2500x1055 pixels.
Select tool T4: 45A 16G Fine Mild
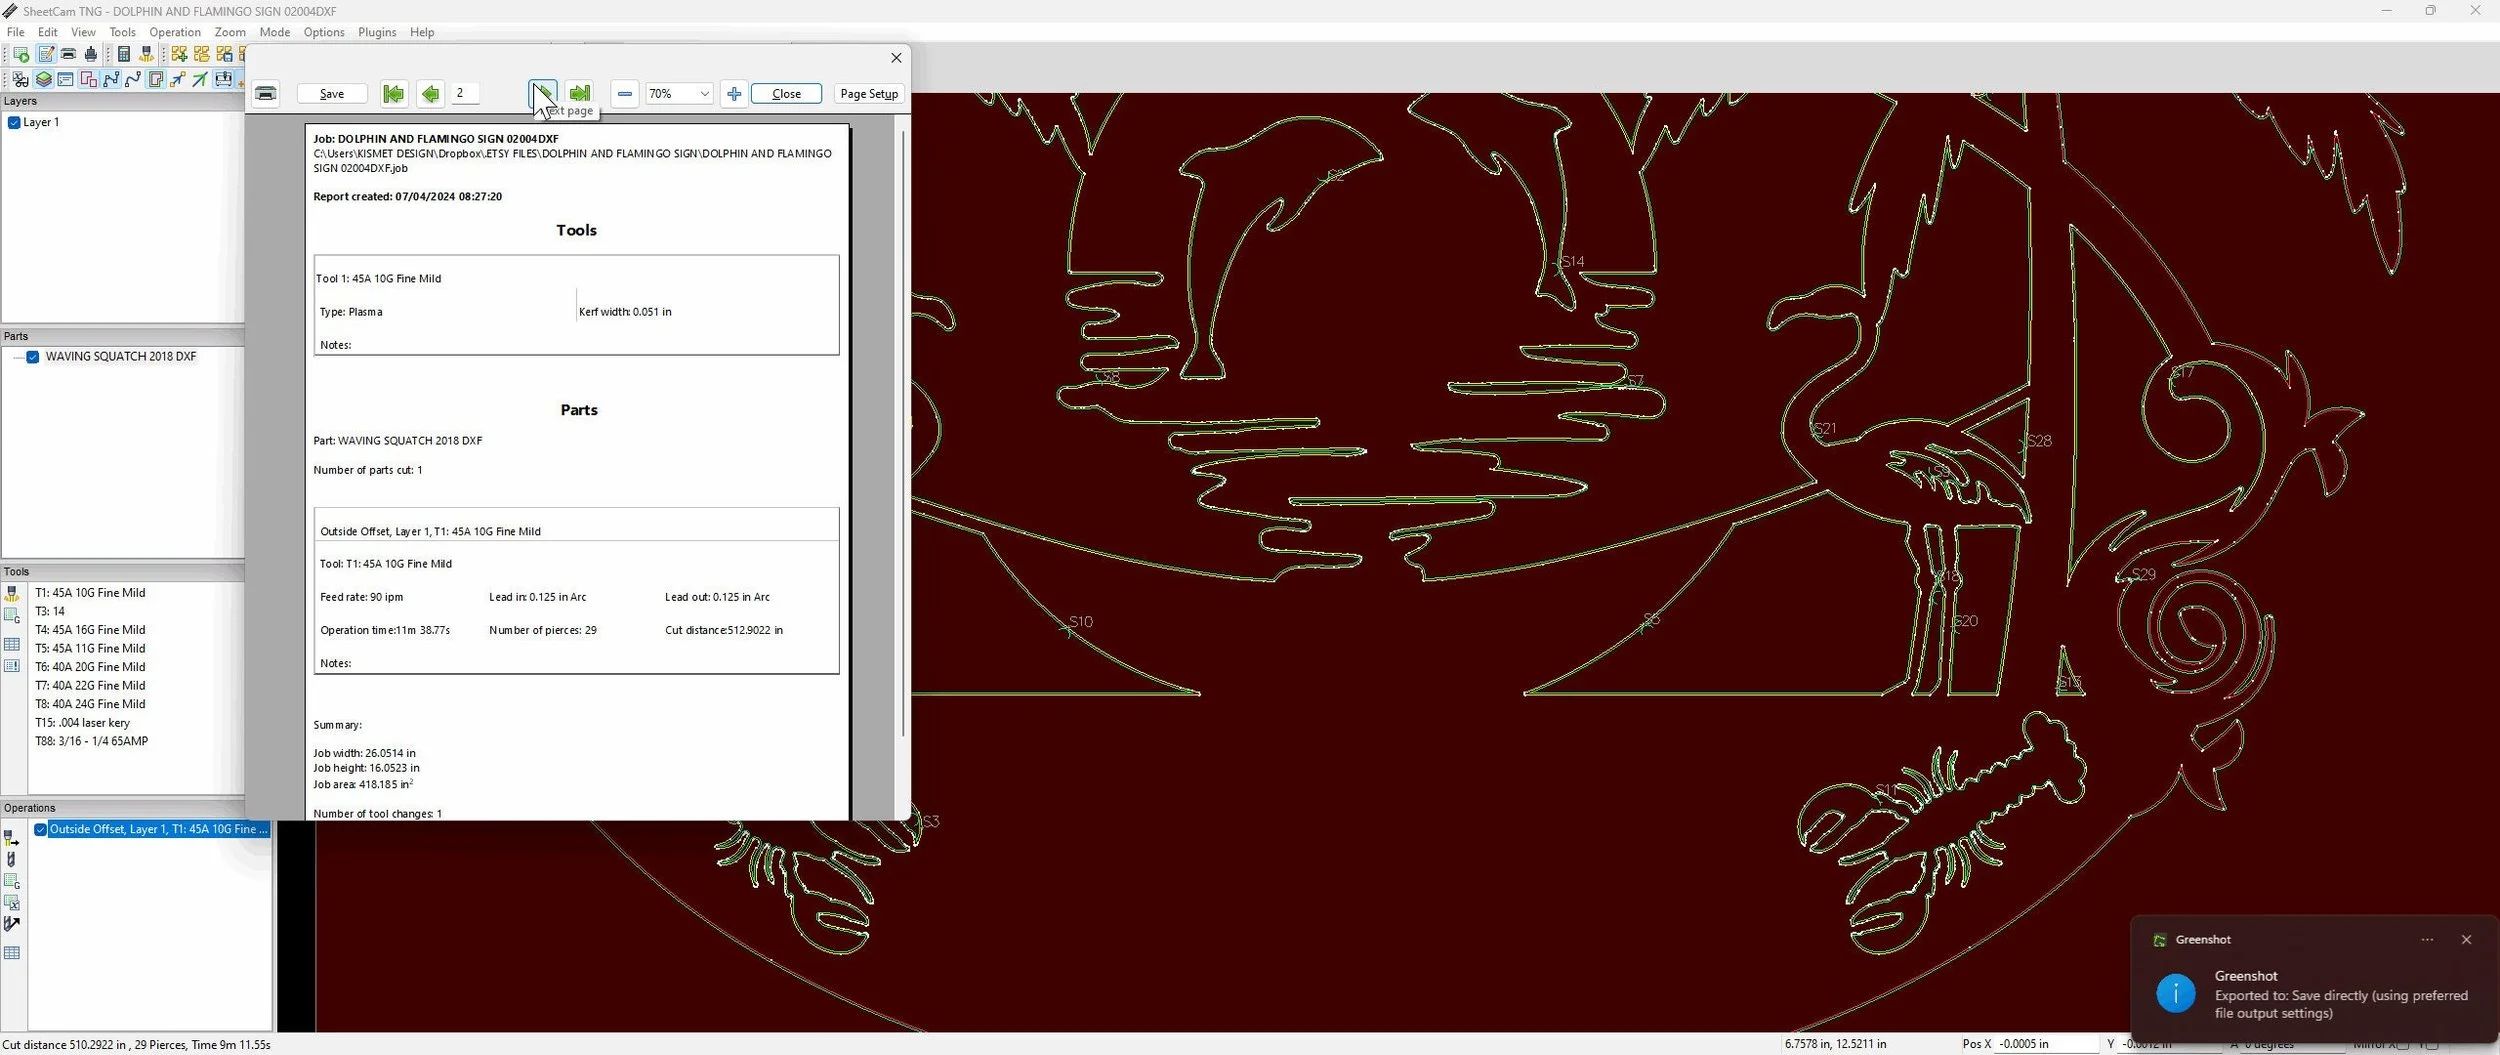coord(90,630)
